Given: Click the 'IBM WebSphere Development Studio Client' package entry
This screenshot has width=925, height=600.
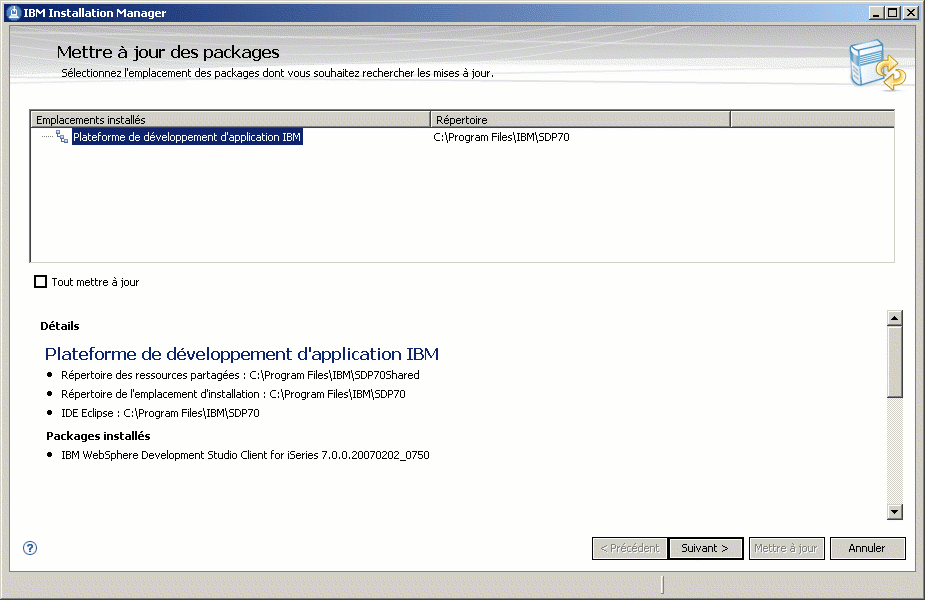Looking at the screenshot, I should tap(245, 455).
